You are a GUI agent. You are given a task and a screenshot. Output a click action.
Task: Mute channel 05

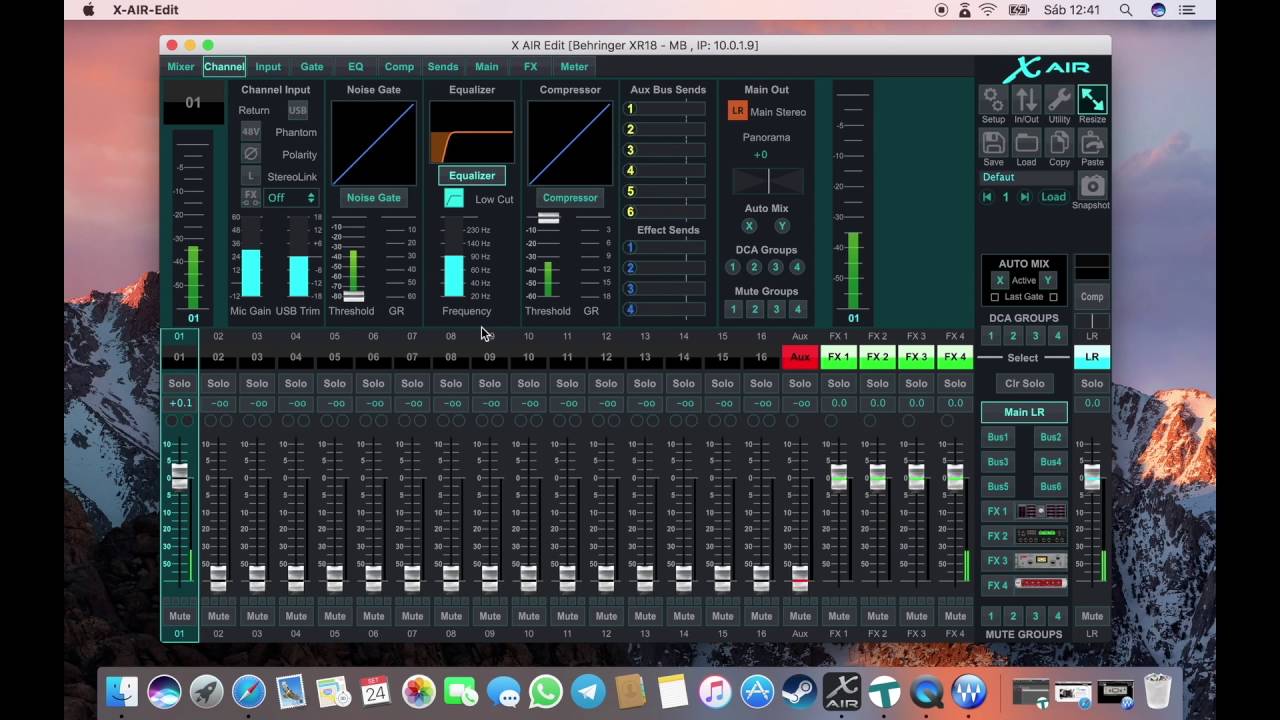point(335,616)
